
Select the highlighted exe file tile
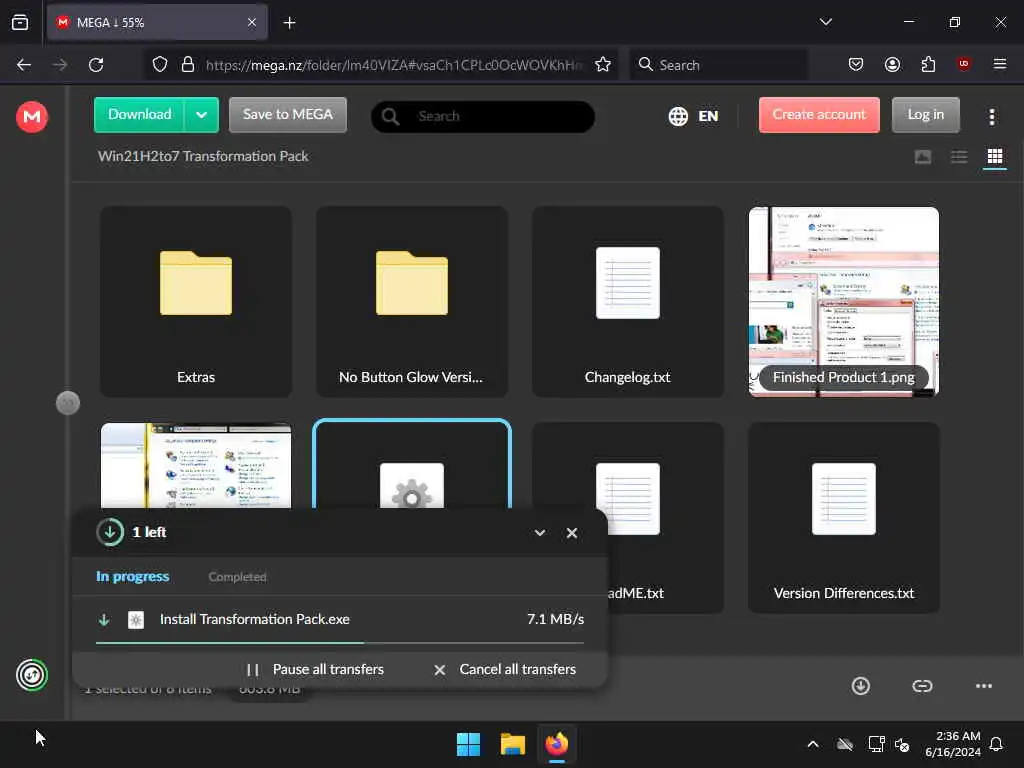411,464
